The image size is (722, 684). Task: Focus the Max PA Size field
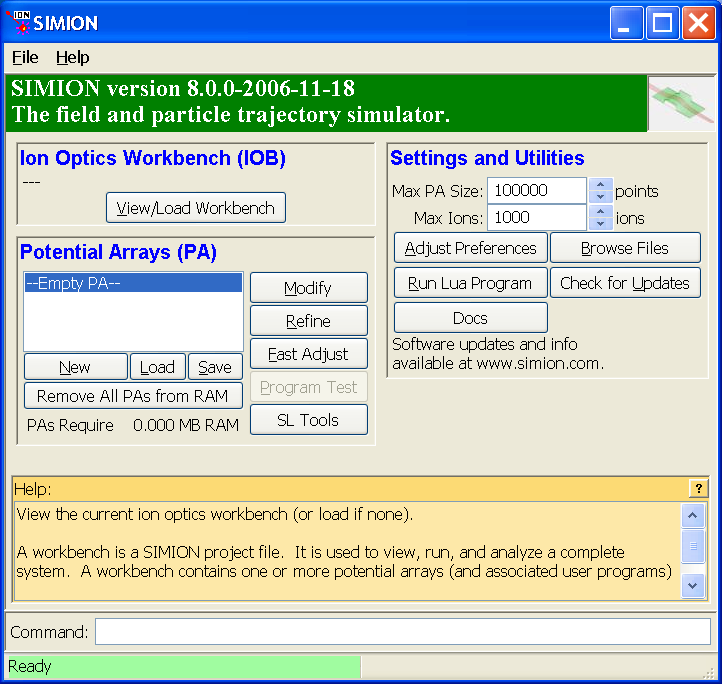[x=536, y=190]
